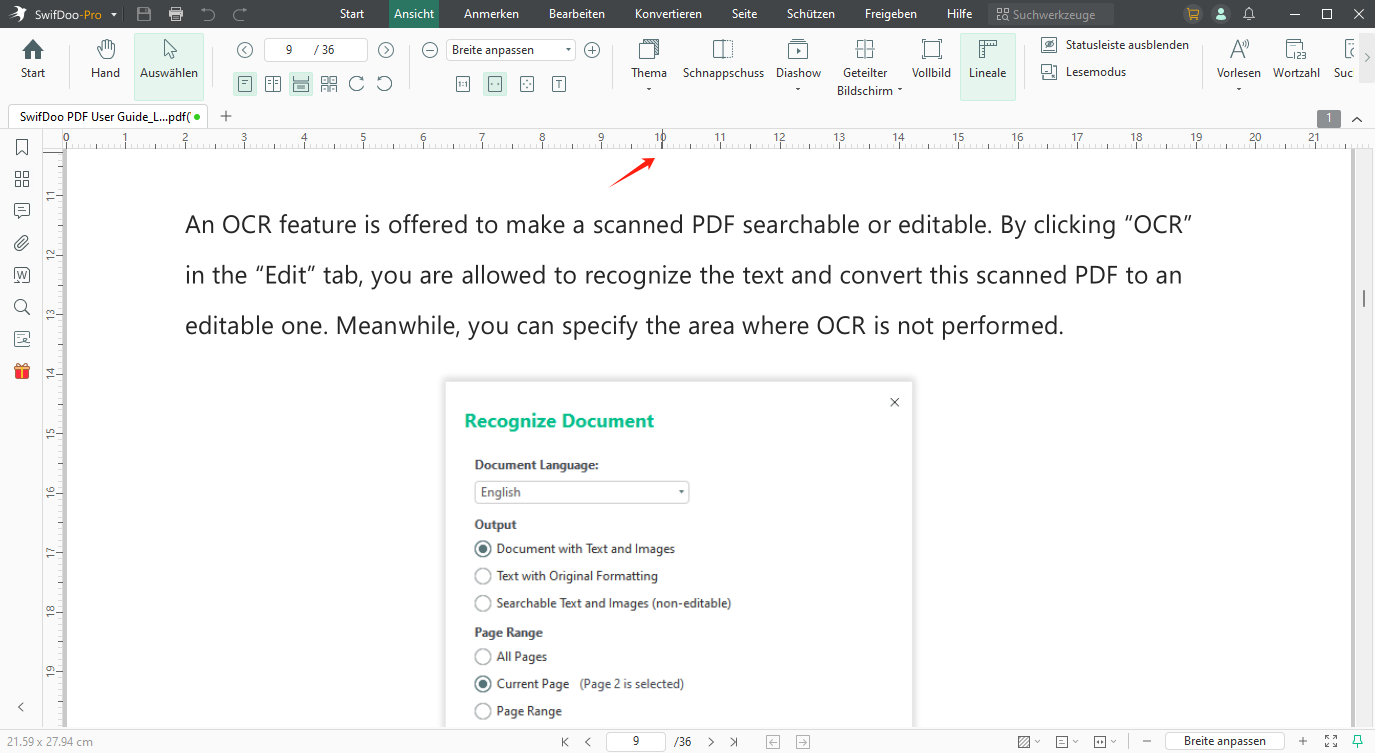Rotate page clockwise icon
Image resolution: width=1375 pixels, height=753 pixels.
click(357, 84)
